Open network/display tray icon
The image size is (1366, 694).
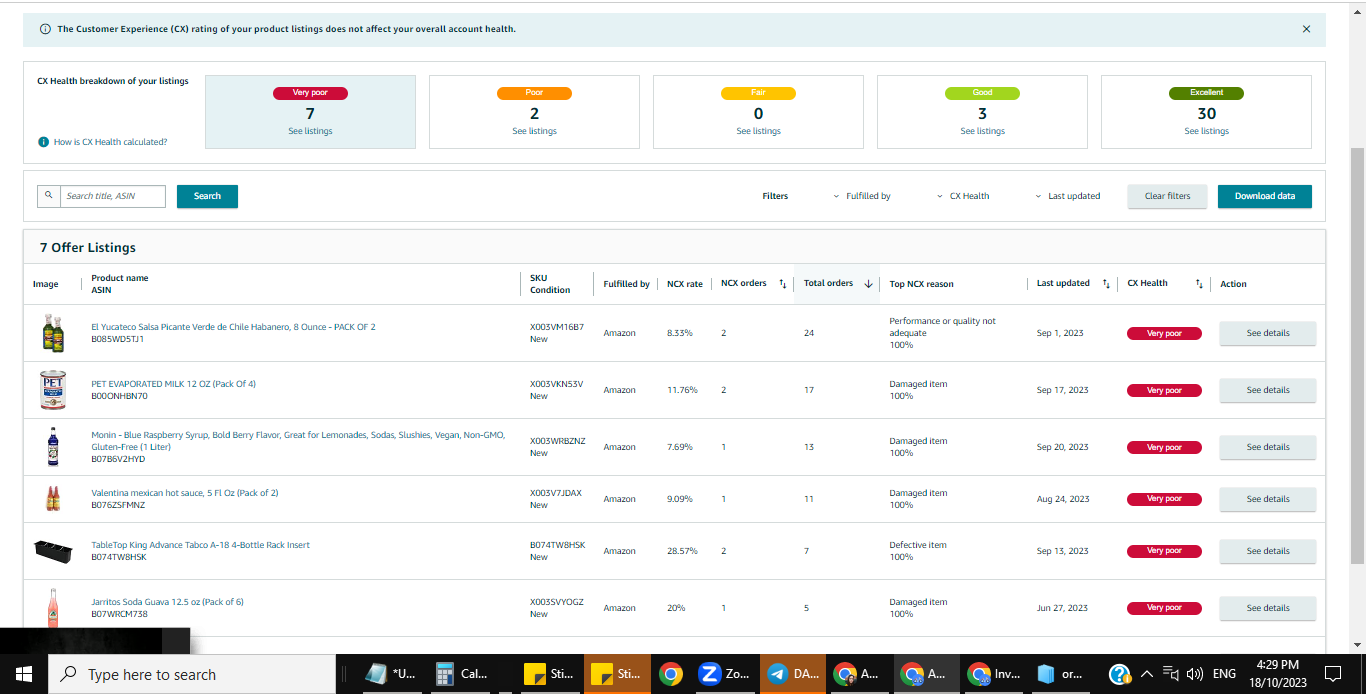coord(1171,674)
